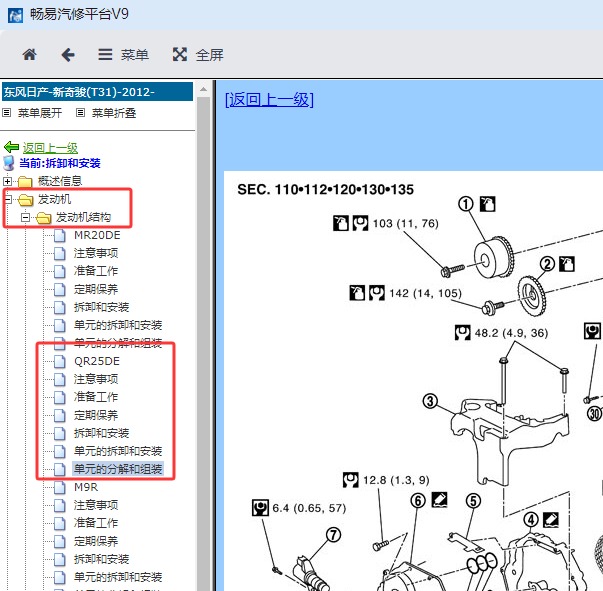Image resolution: width=603 pixels, height=591 pixels.
Task: Open 定期保养 under QR25DE
Action: point(96,415)
